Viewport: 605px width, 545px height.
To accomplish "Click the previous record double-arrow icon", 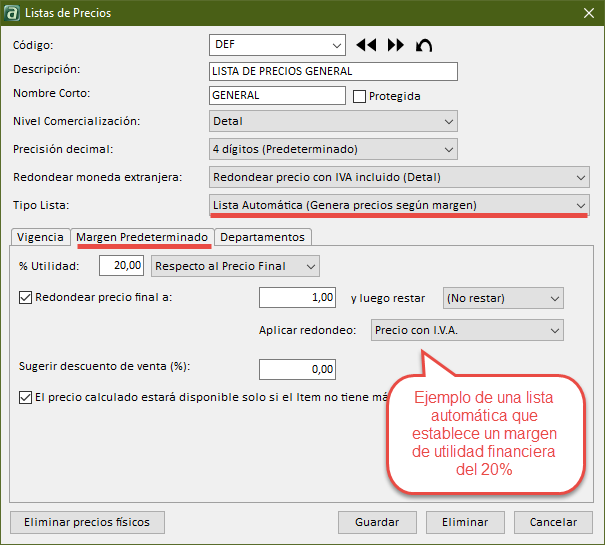I will [366, 45].
